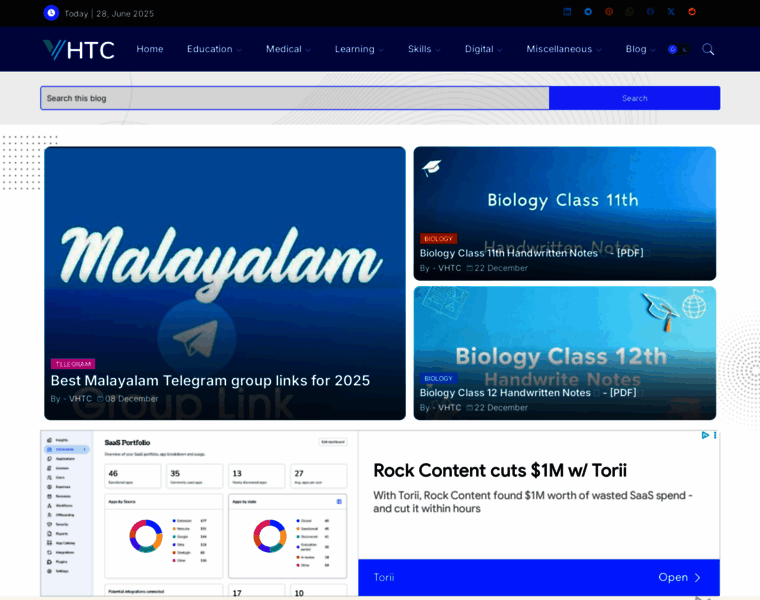The height and width of the screenshot is (600, 760).
Task: Expand the Medical dropdown menu
Action: (x=288, y=49)
